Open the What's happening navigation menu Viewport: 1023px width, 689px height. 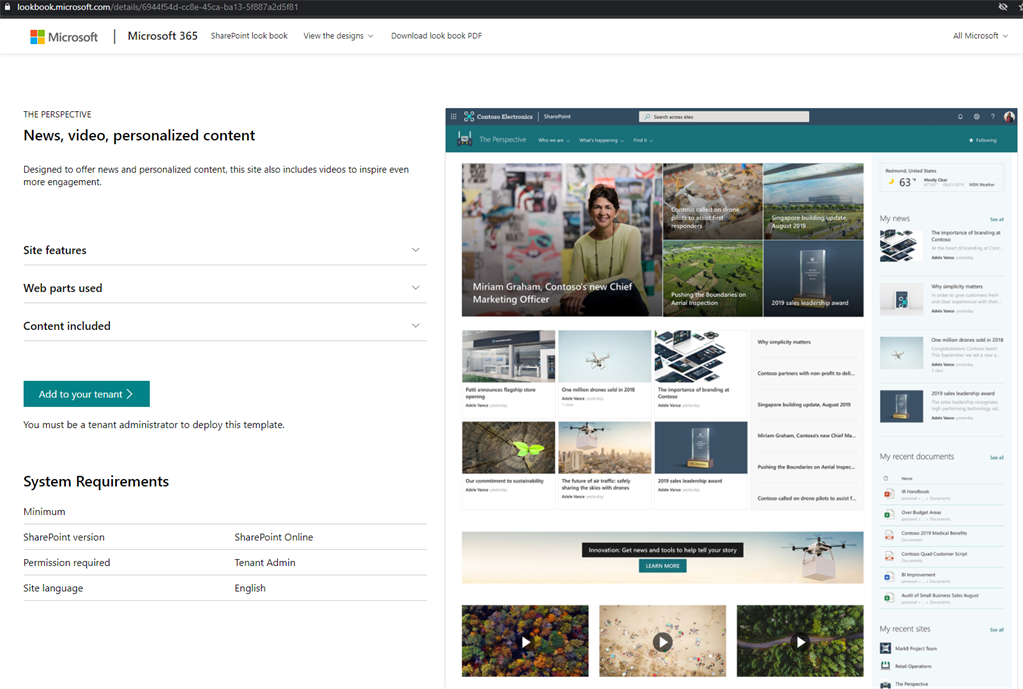(600, 140)
